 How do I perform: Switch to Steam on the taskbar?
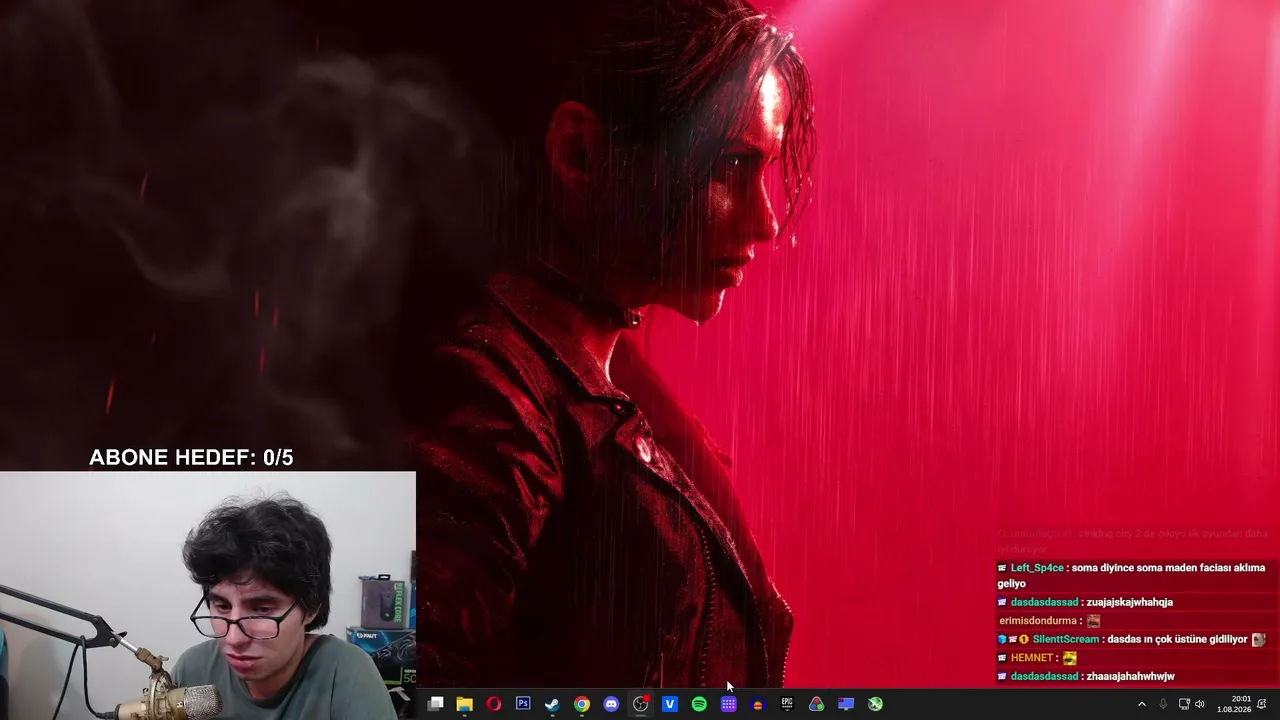[552, 704]
